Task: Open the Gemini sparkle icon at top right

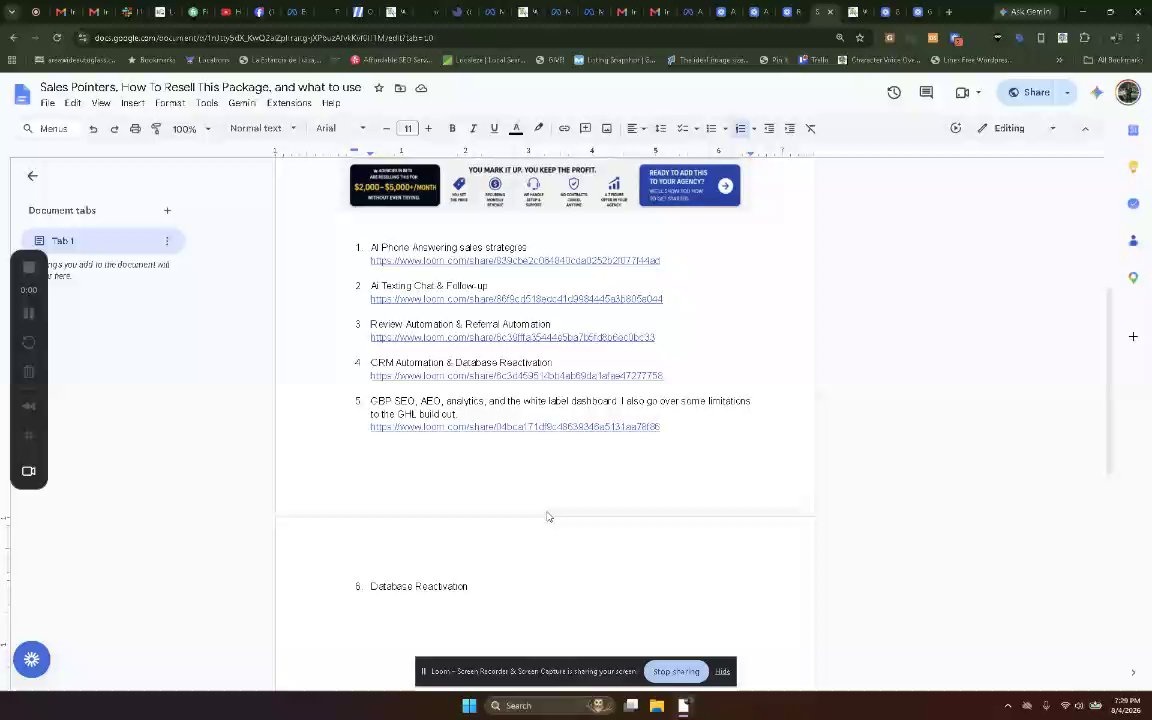Action: point(1097,93)
